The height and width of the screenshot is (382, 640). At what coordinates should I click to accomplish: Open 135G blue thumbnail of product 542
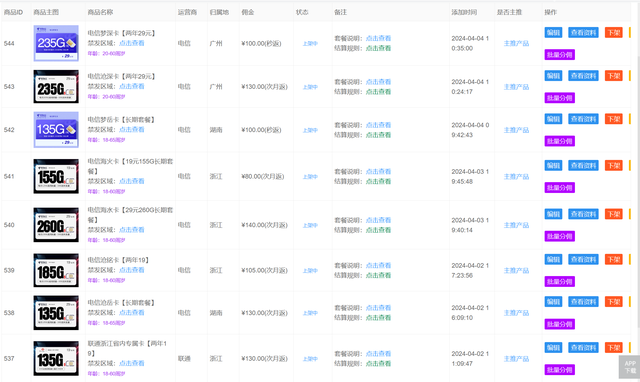tap(56, 130)
